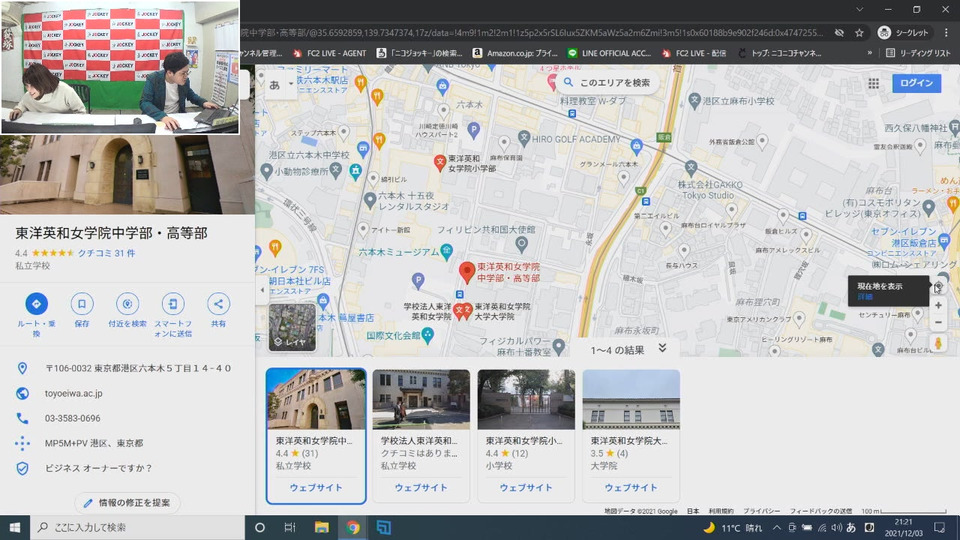Click the Search nearby icon
This screenshot has width=960, height=540.
click(127, 304)
